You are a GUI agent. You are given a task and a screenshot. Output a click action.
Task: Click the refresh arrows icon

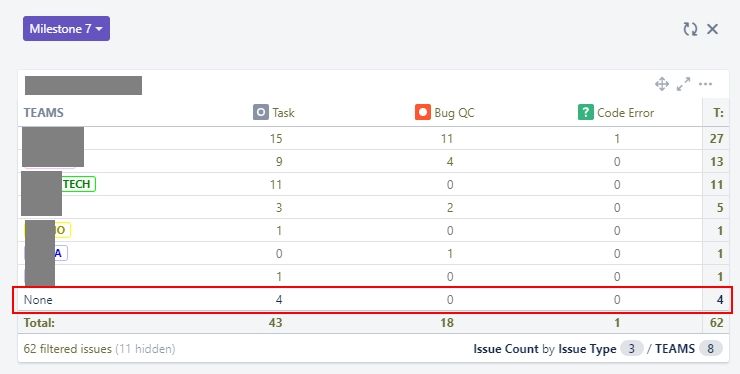[690, 29]
